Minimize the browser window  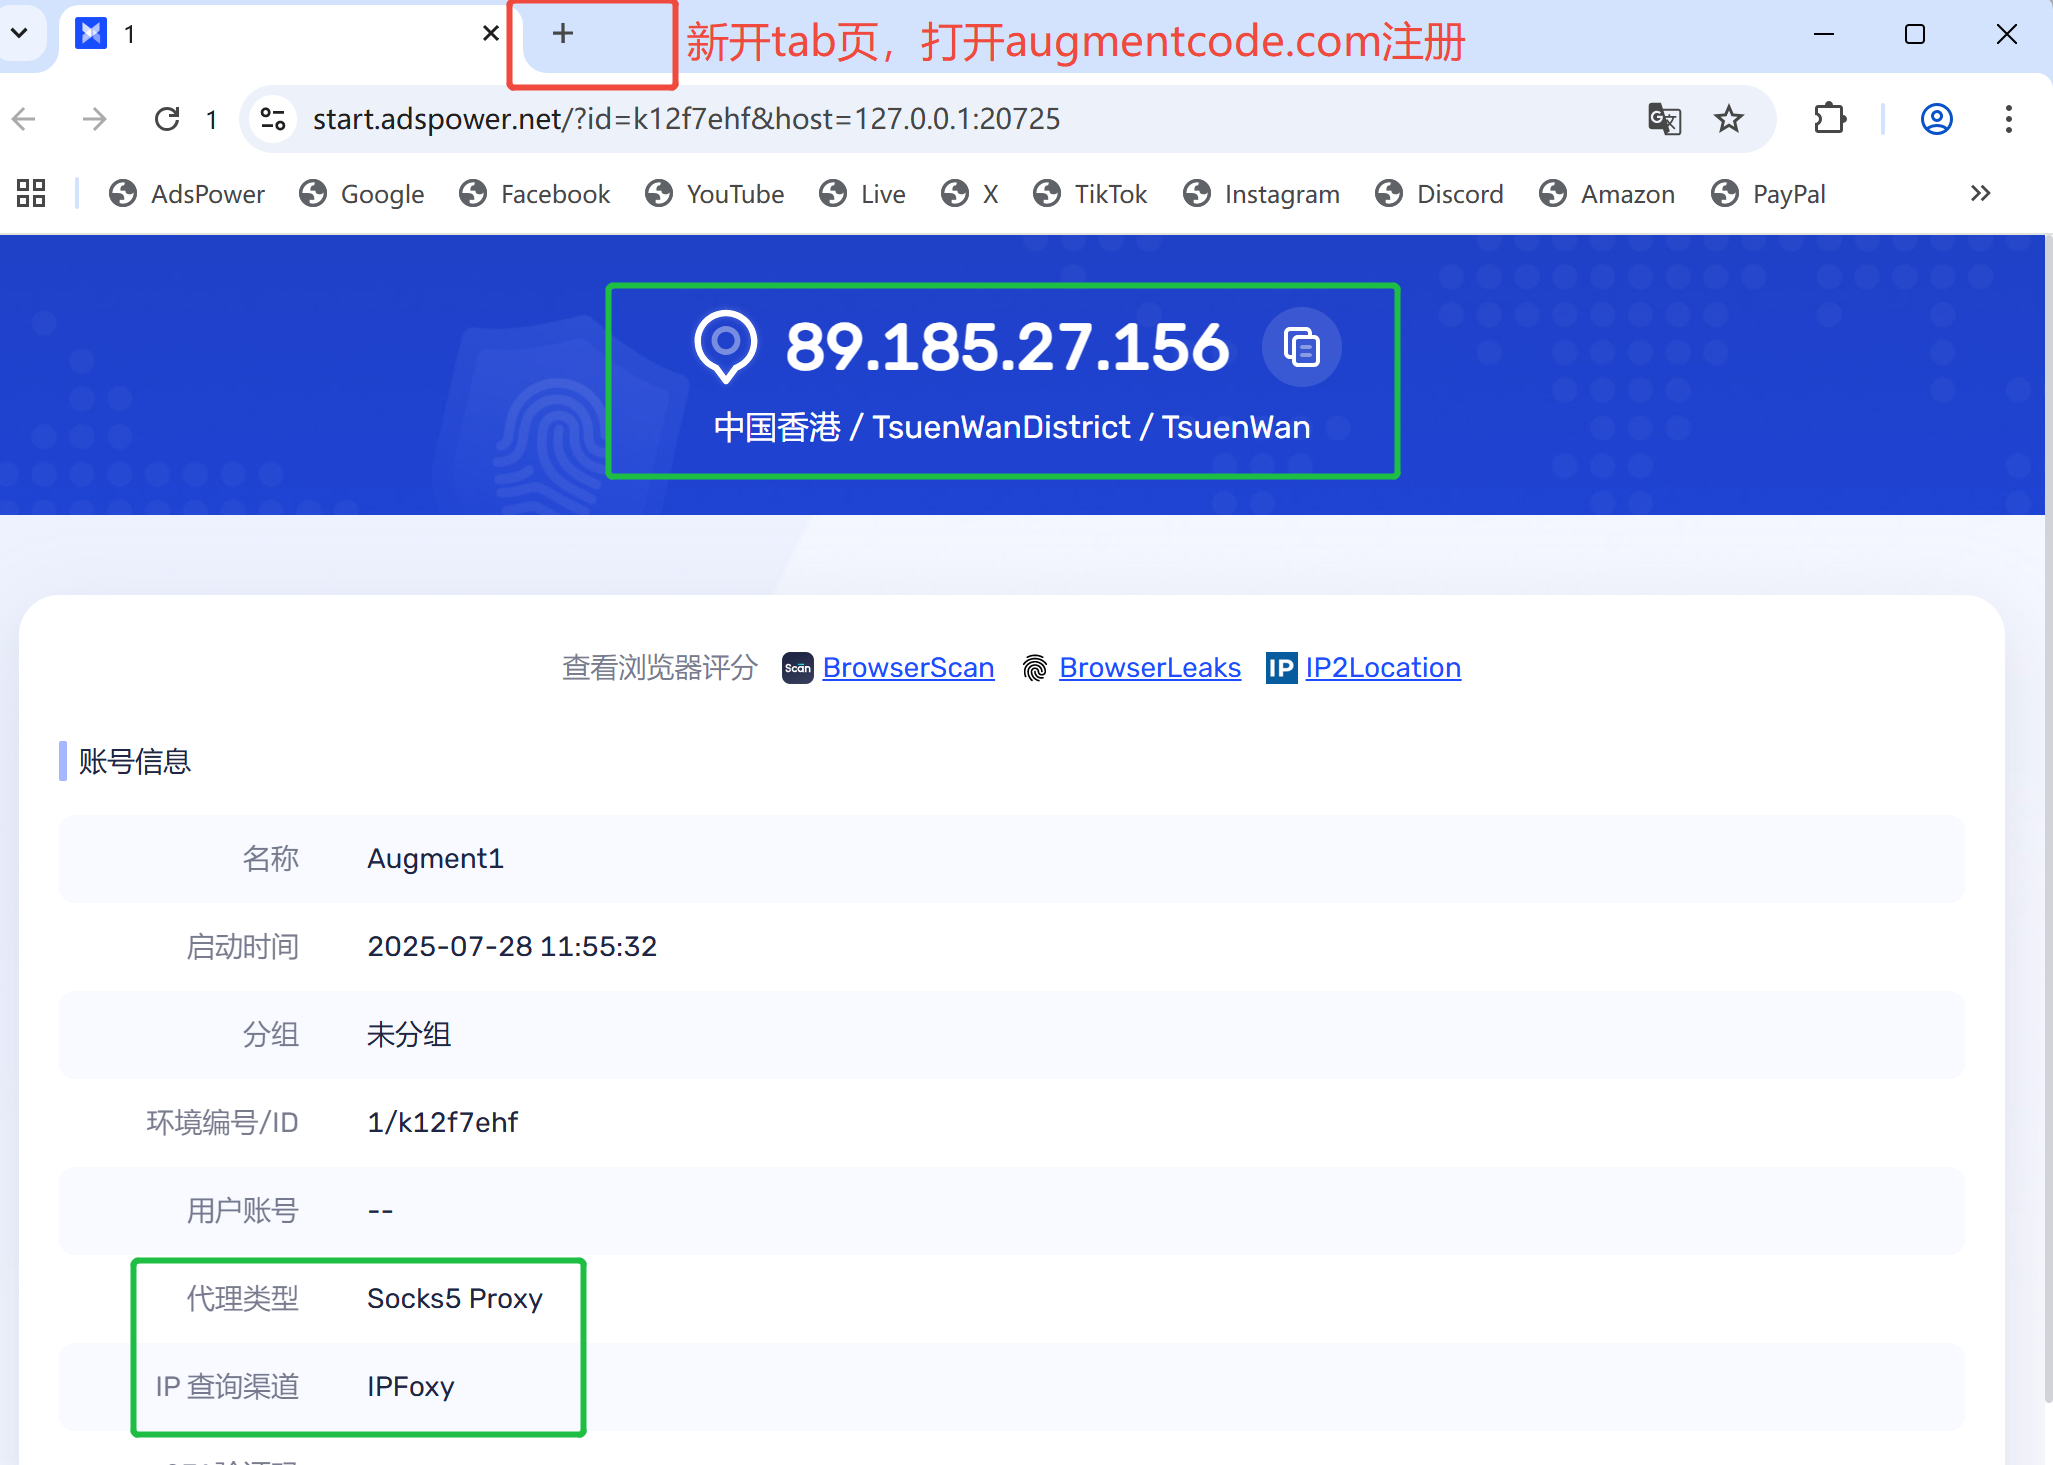(1824, 34)
